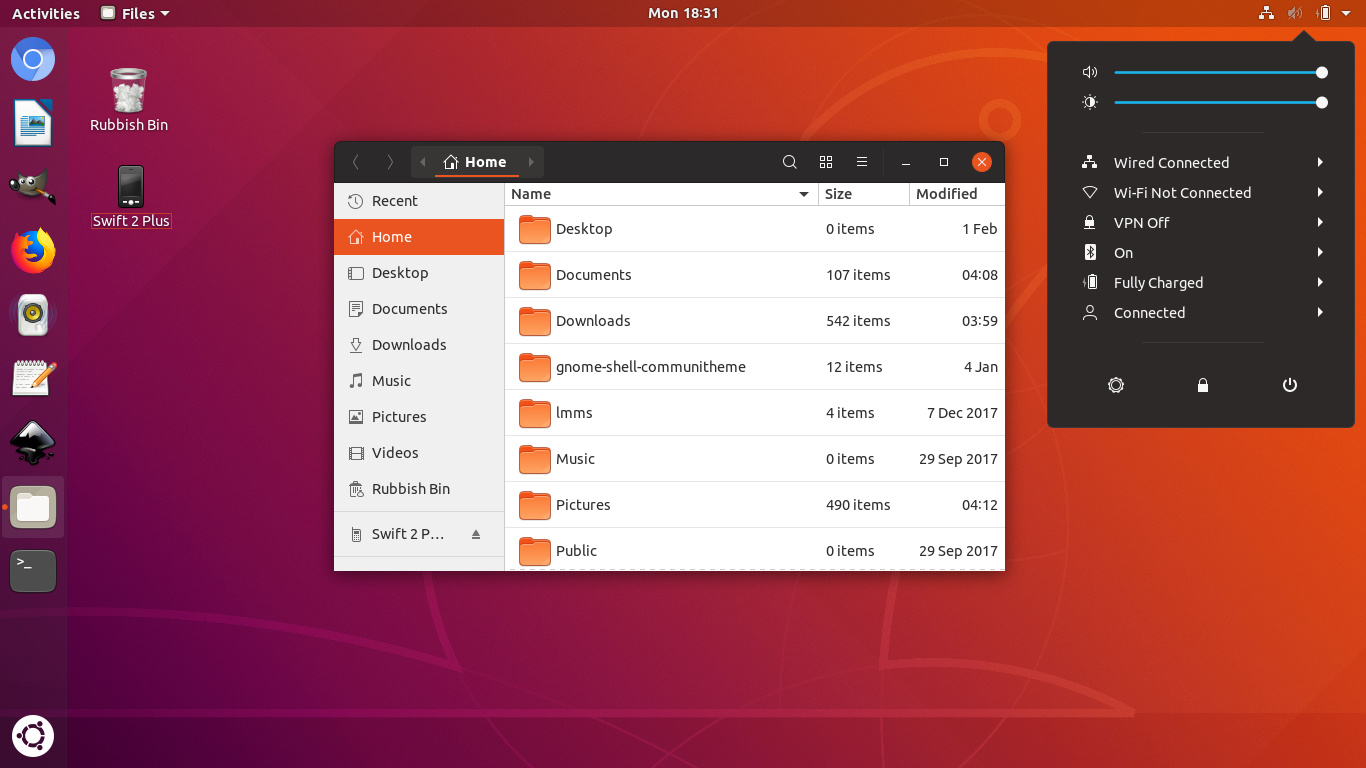Click Activities in the top bar
The width and height of the screenshot is (1366, 768).
tap(45, 13)
